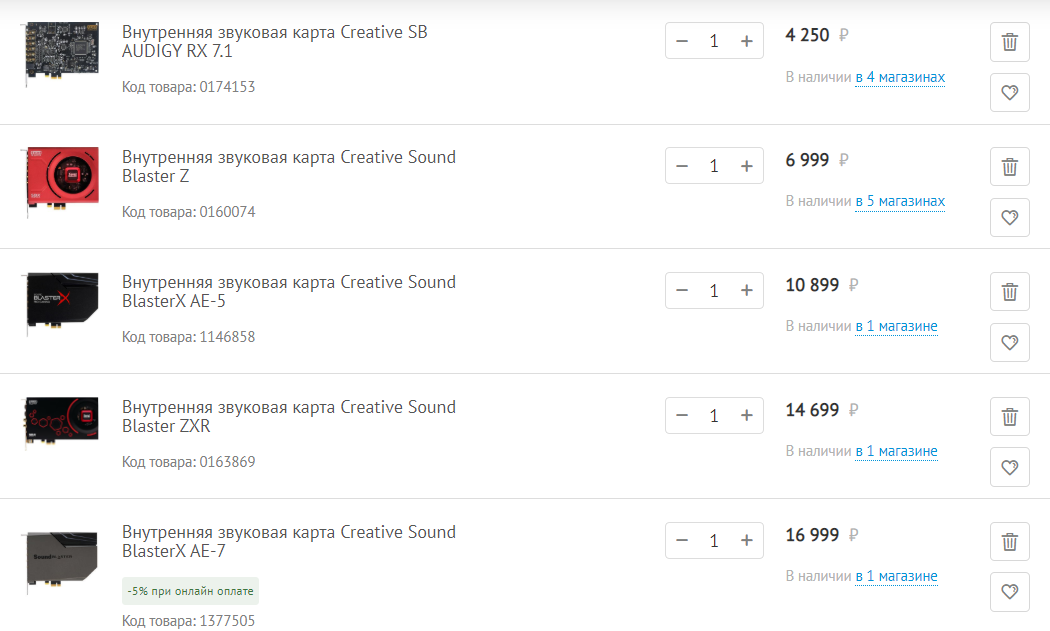The image size is (1050, 631).
Task: Add Sound BlasterX AE-7 to wishlist
Action: [1009, 592]
